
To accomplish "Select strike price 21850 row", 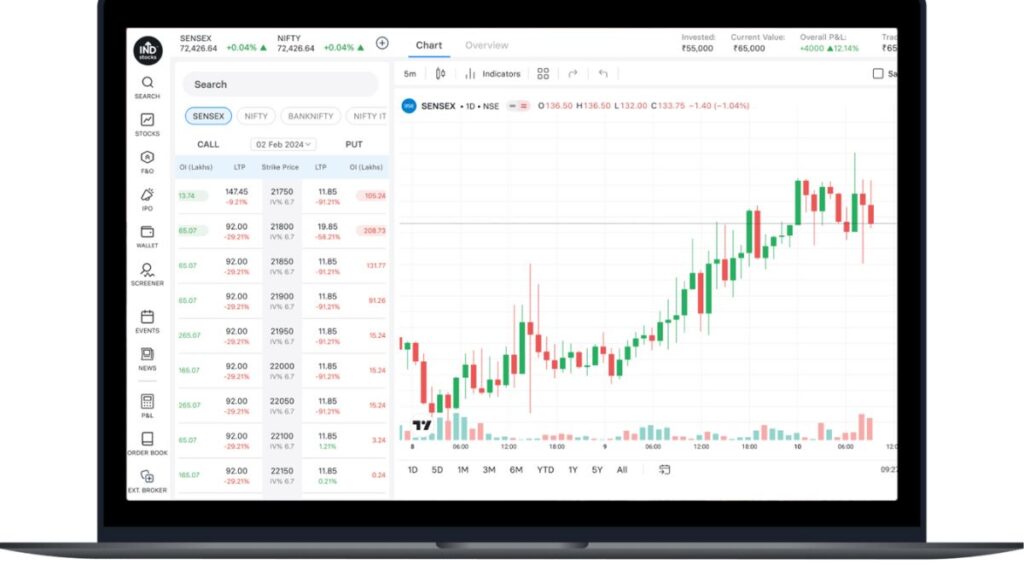I will click(x=281, y=266).
